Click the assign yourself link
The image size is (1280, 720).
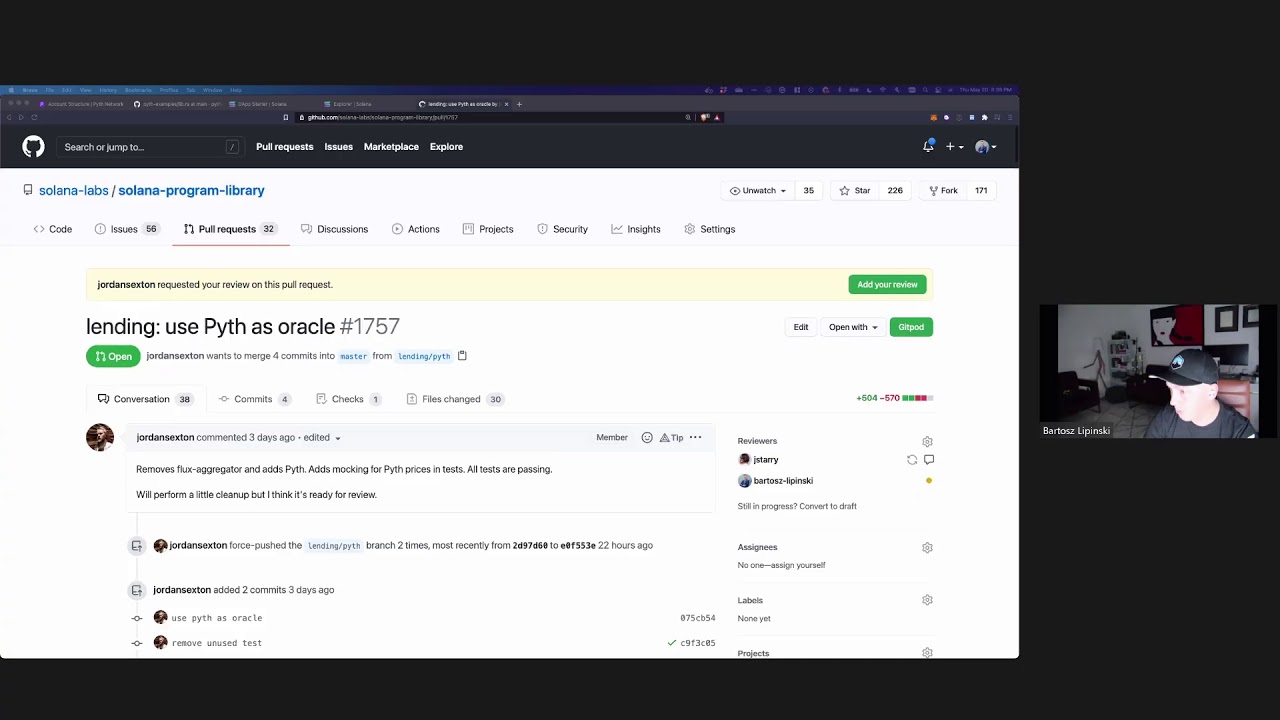point(796,565)
